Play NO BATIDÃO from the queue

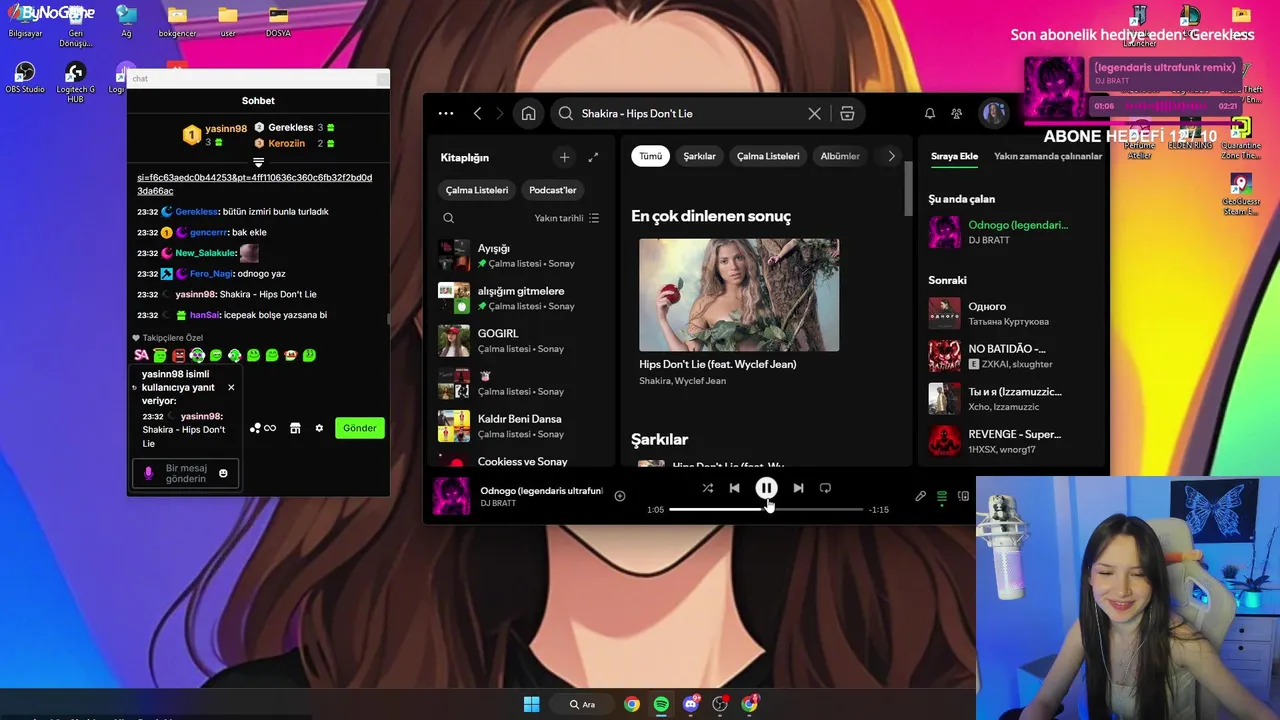click(x=1012, y=356)
